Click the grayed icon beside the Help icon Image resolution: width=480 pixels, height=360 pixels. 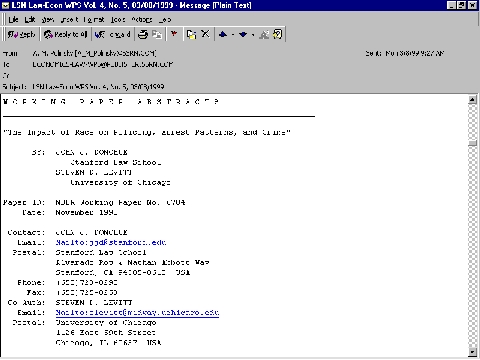click(x=264, y=34)
